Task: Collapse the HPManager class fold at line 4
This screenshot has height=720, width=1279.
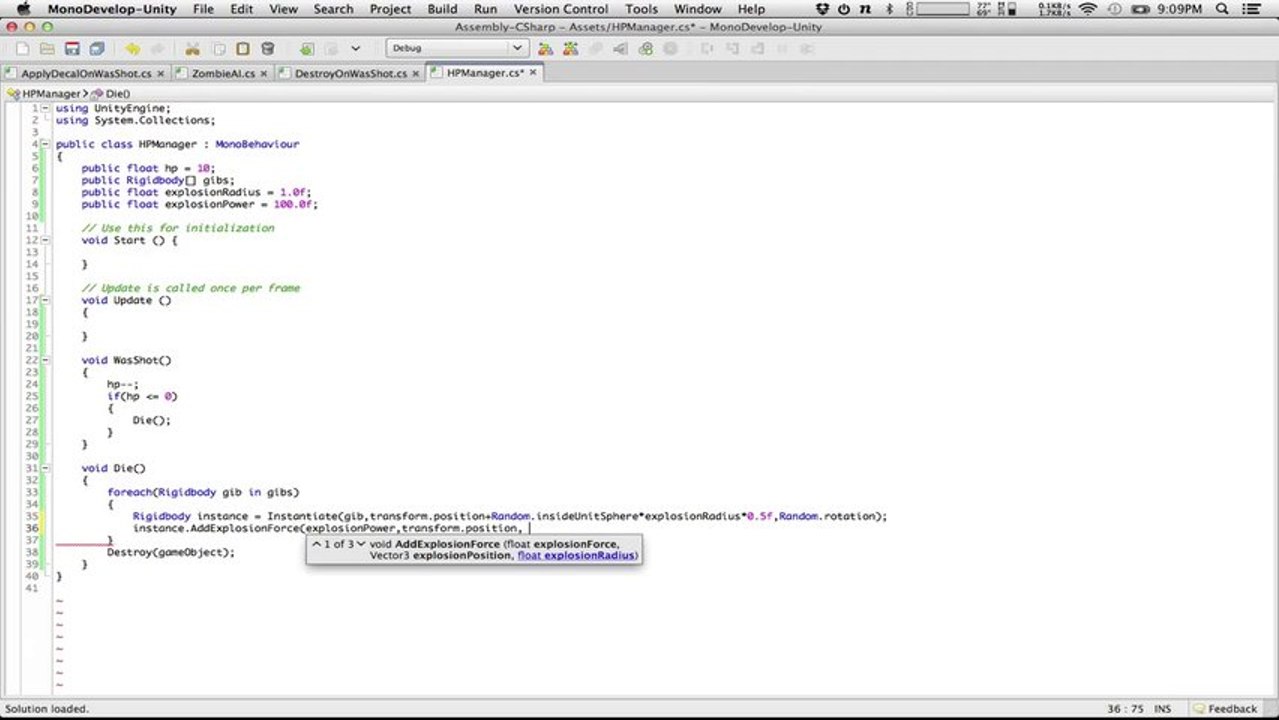Action: coord(45,144)
